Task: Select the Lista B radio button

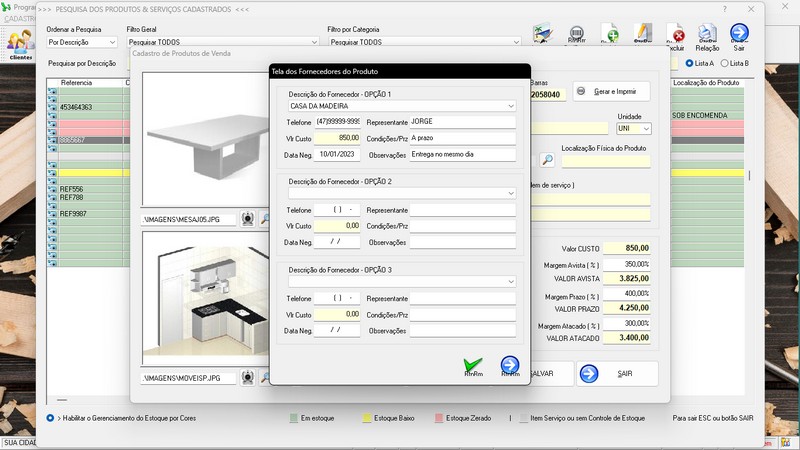Action: point(726,63)
